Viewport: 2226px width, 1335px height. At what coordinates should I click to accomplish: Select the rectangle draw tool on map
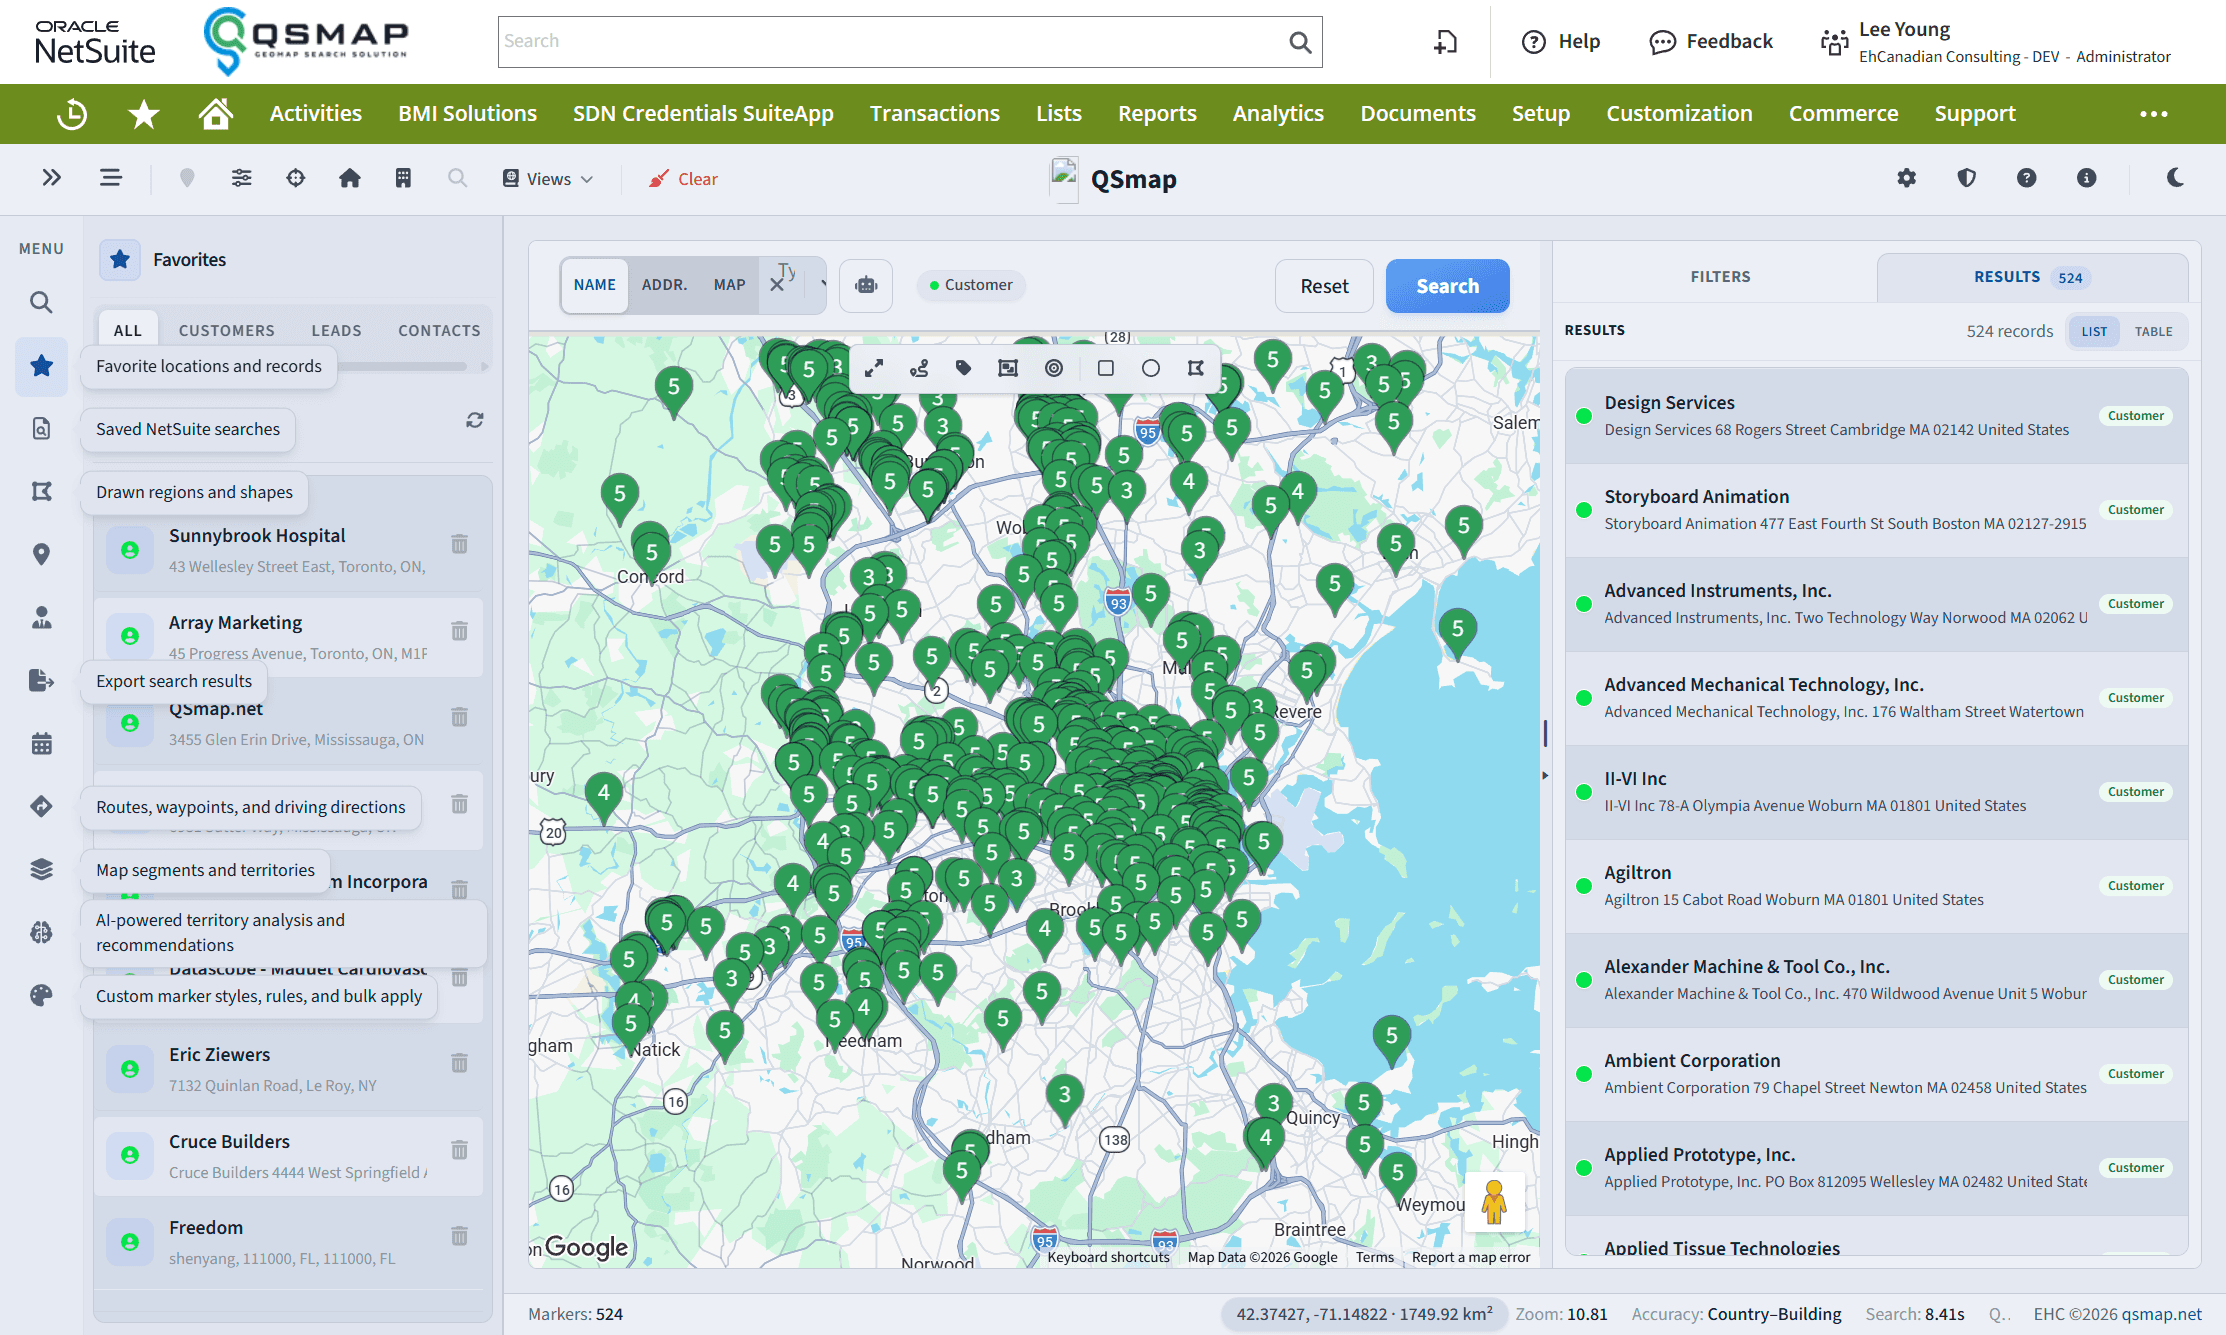click(x=1106, y=368)
